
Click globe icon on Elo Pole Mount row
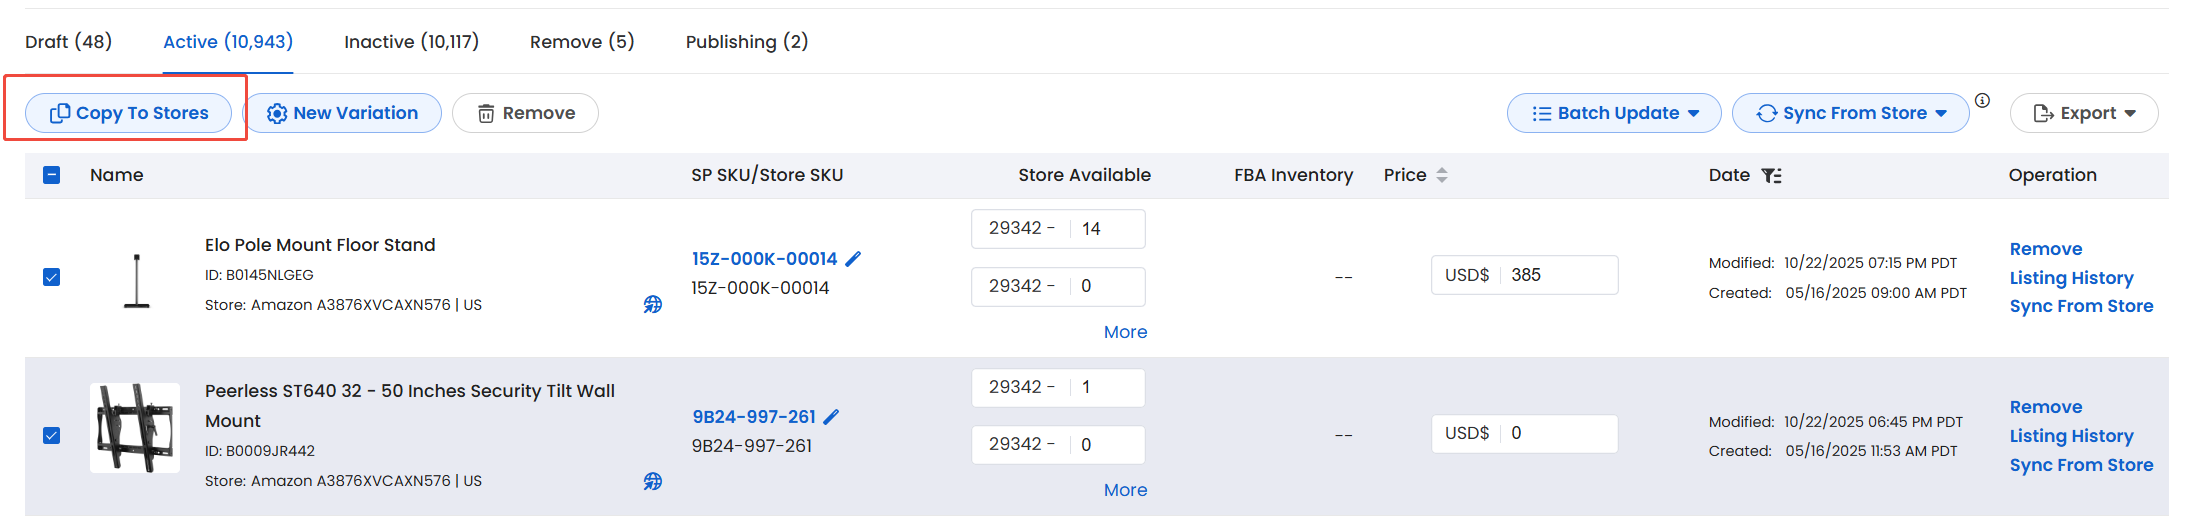pos(653,304)
